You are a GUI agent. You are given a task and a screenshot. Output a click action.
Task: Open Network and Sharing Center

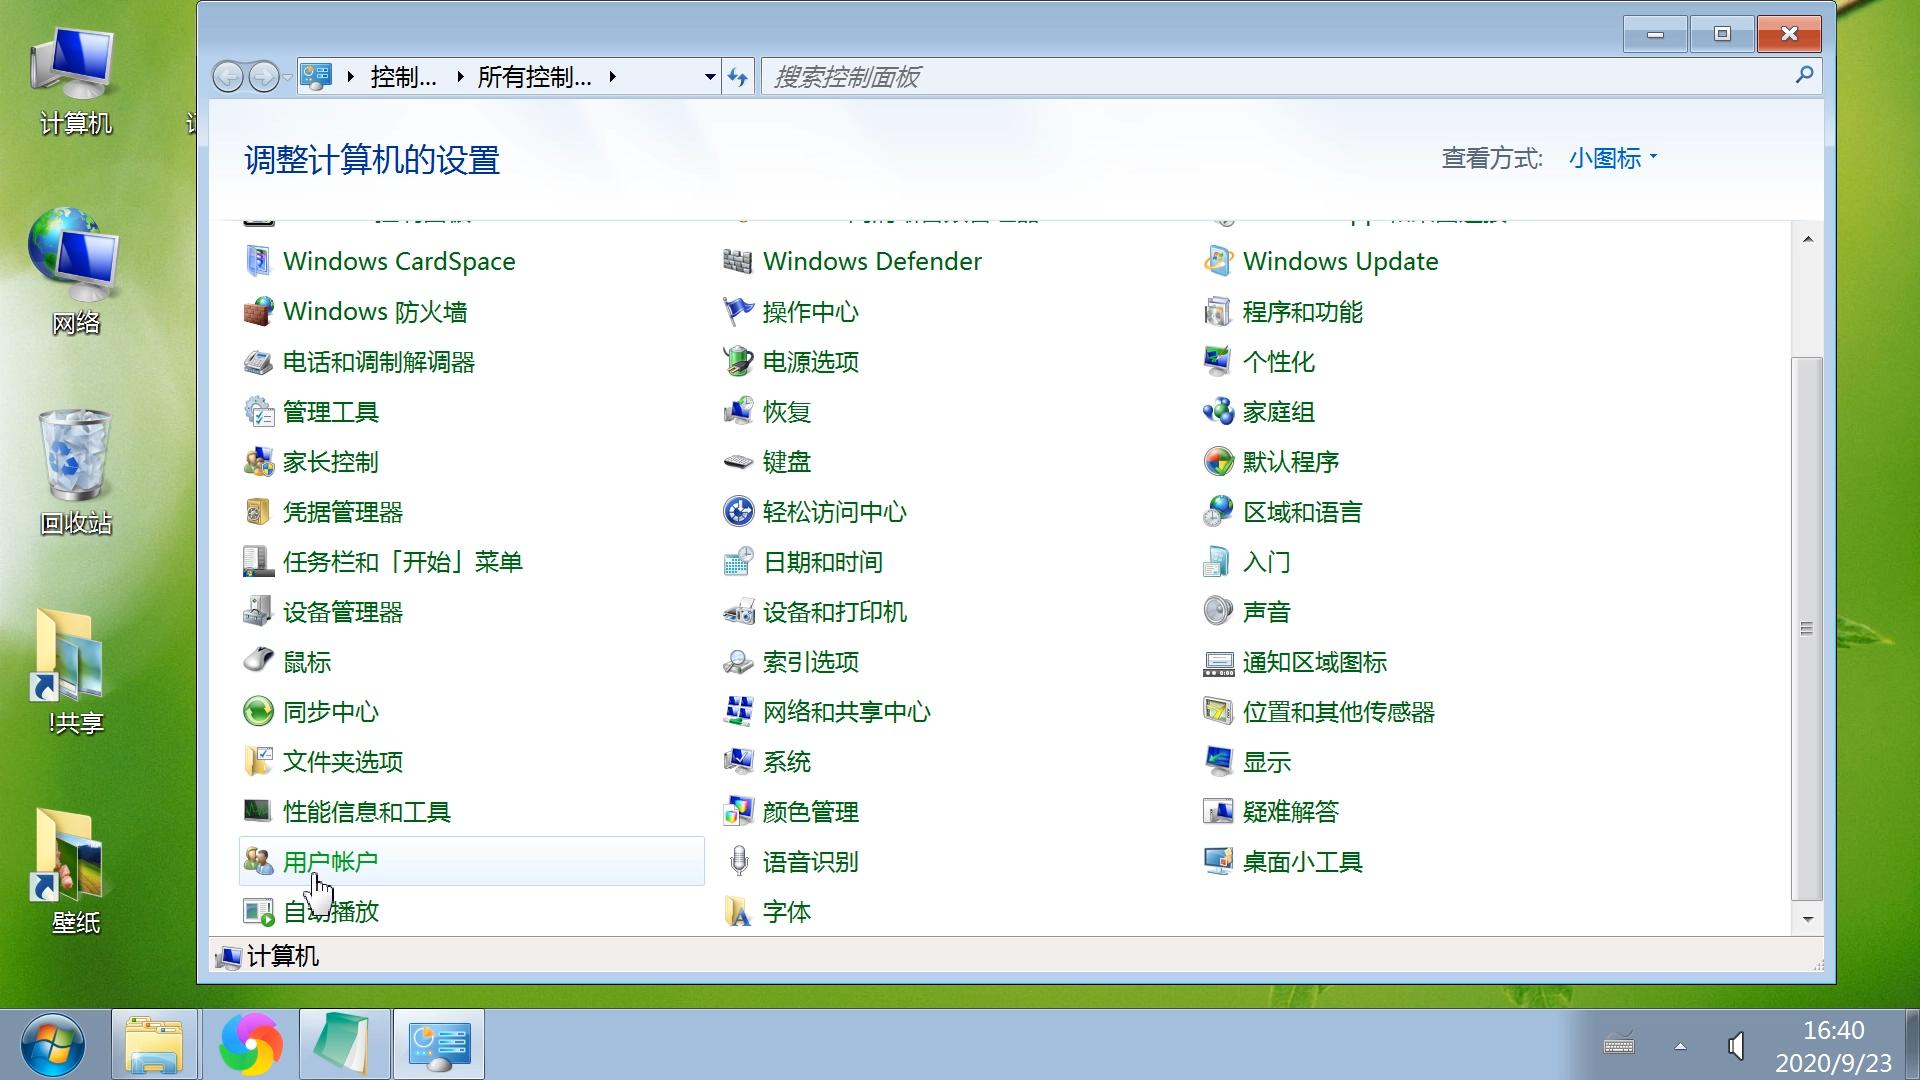pos(845,711)
